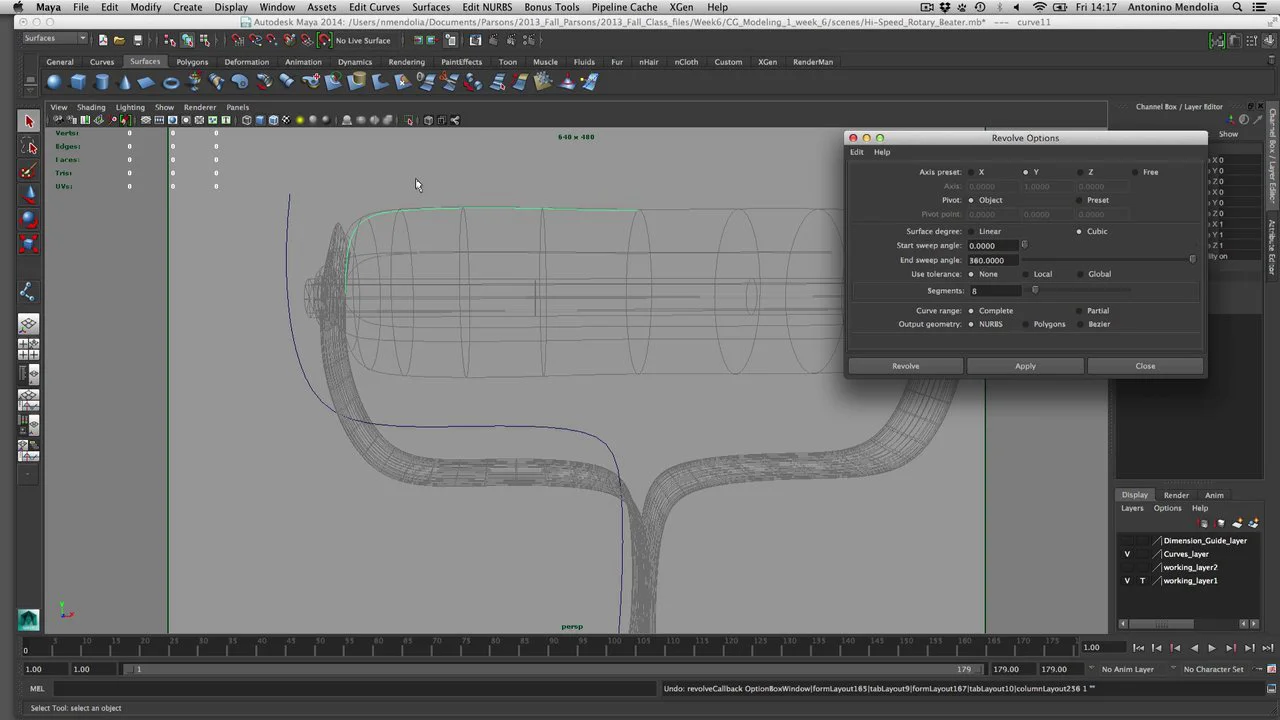This screenshot has height=720, width=1280.
Task: Toggle wireframe shading in viewport toolbar
Action: pyautogui.click(x=246, y=120)
